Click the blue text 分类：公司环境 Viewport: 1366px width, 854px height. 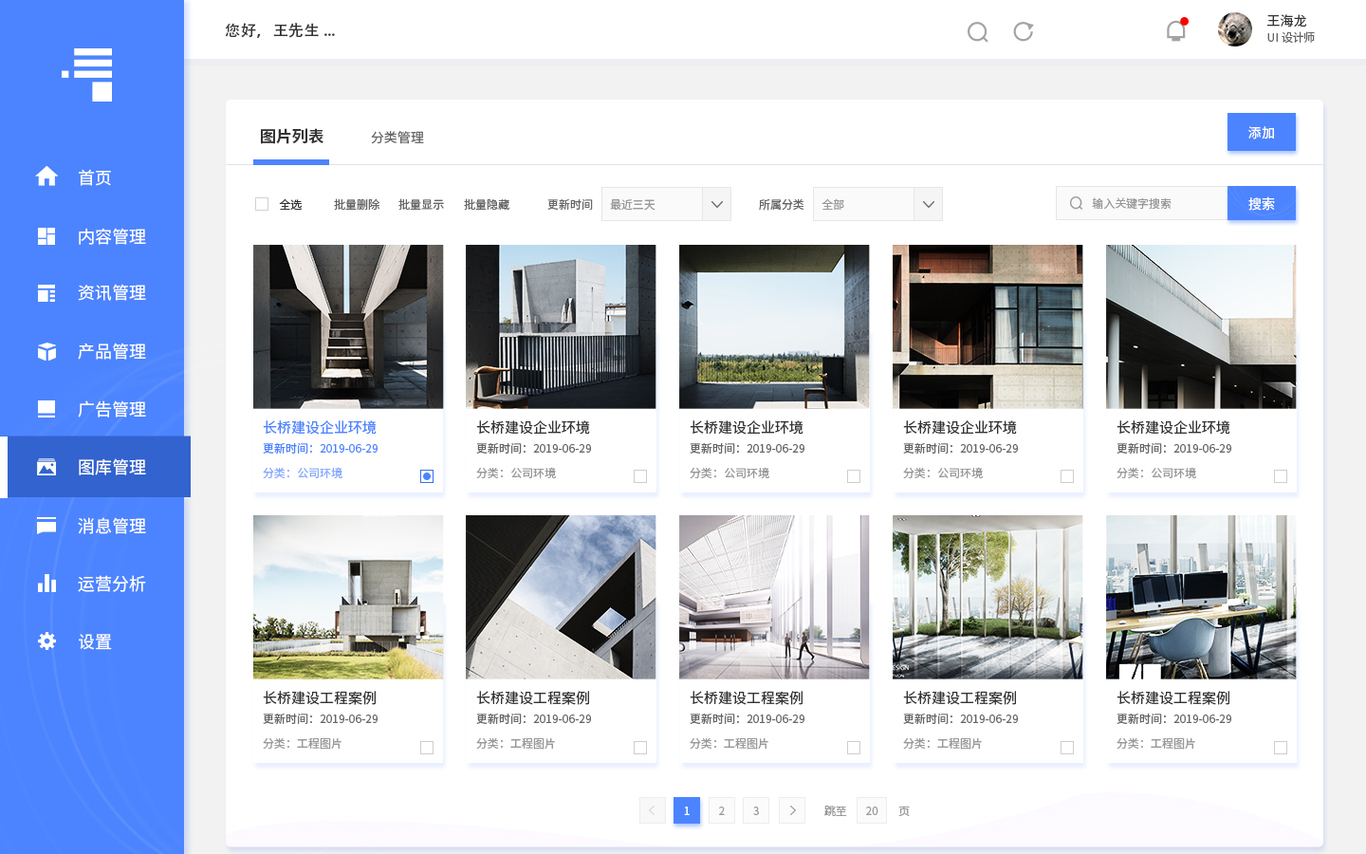[303, 473]
